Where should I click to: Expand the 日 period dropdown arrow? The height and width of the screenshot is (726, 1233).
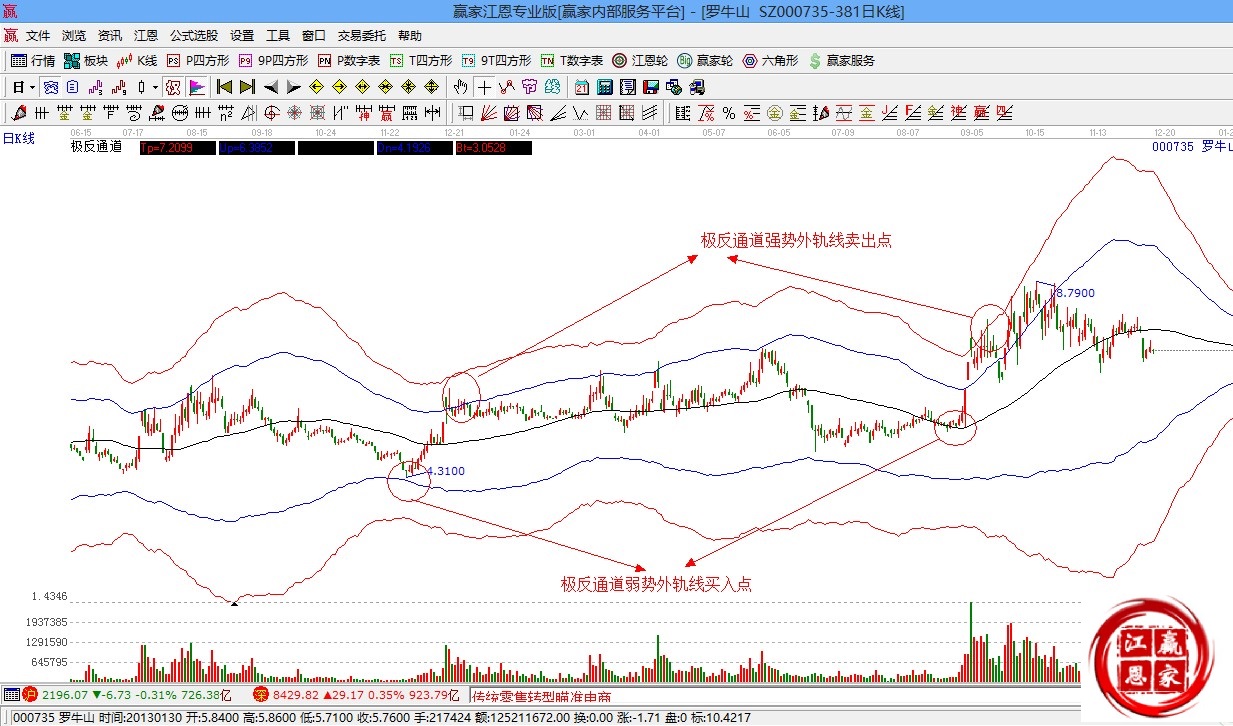point(32,87)
